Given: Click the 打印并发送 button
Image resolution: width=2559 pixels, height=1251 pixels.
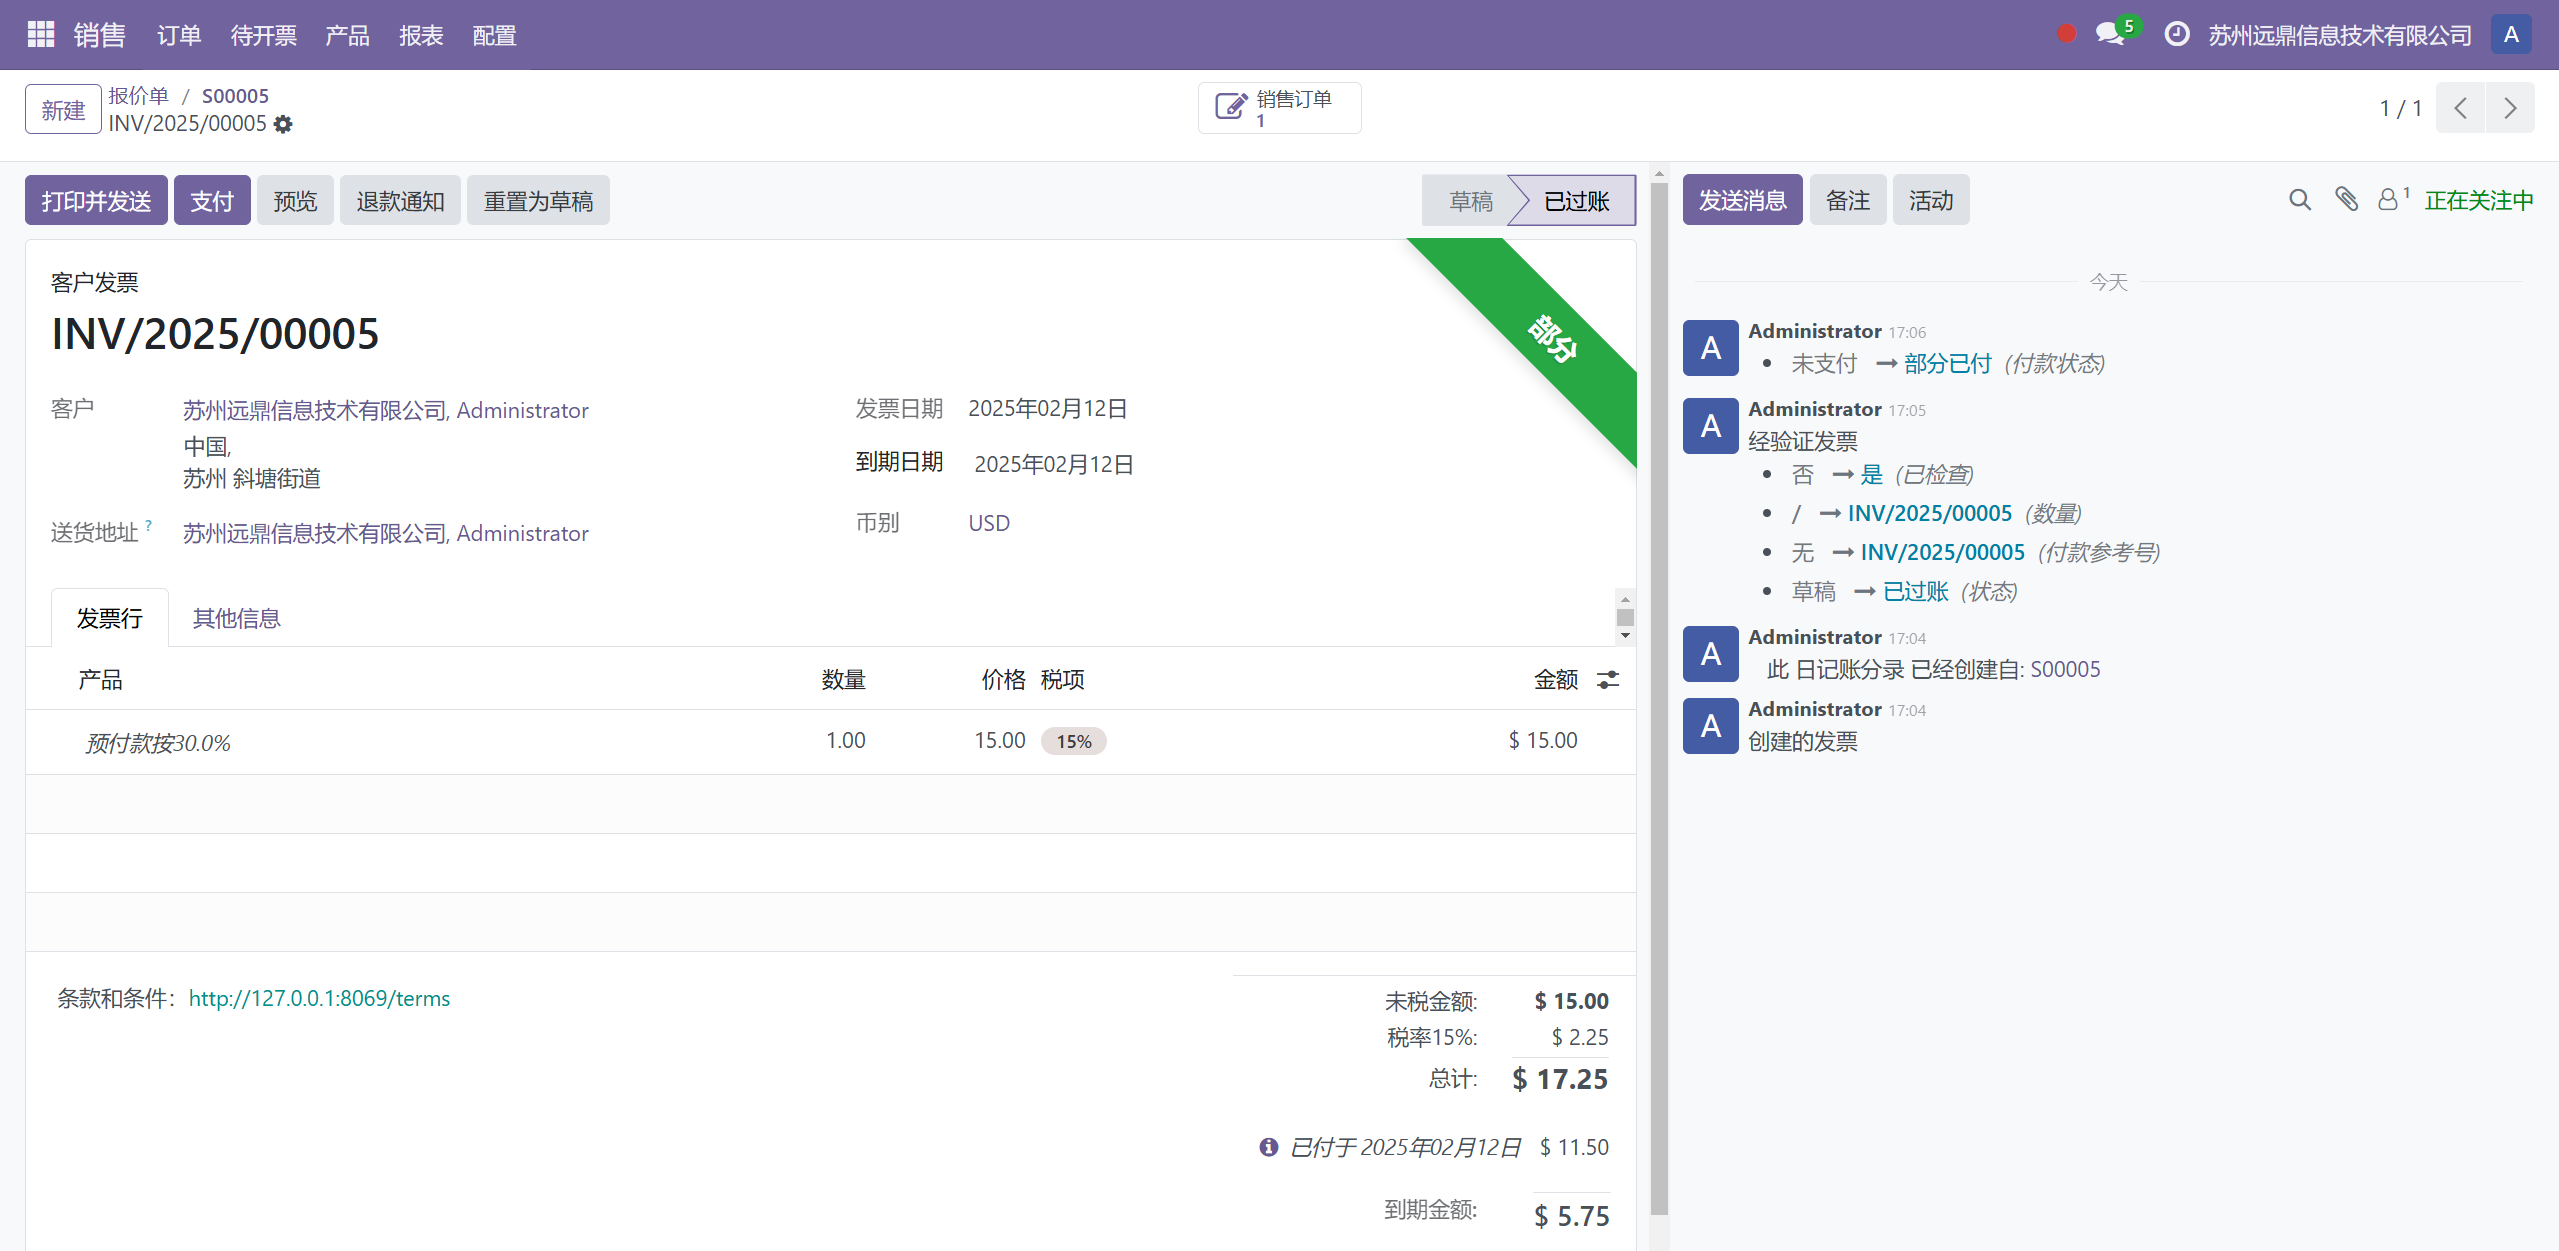Looking at the screenshot, I should (x=96, y=201).
